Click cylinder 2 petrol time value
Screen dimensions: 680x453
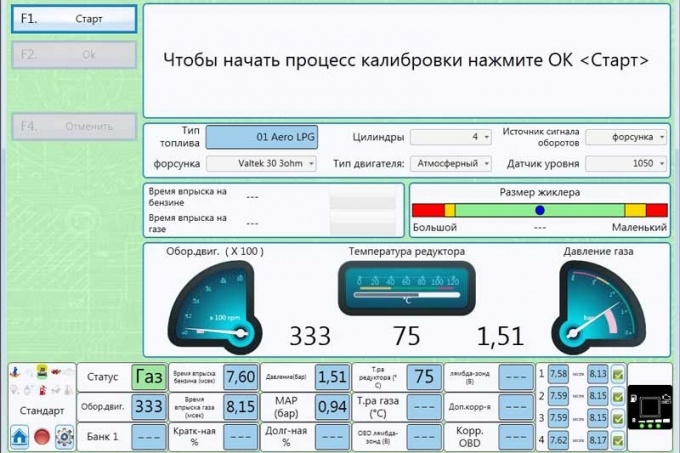point(558,396)
